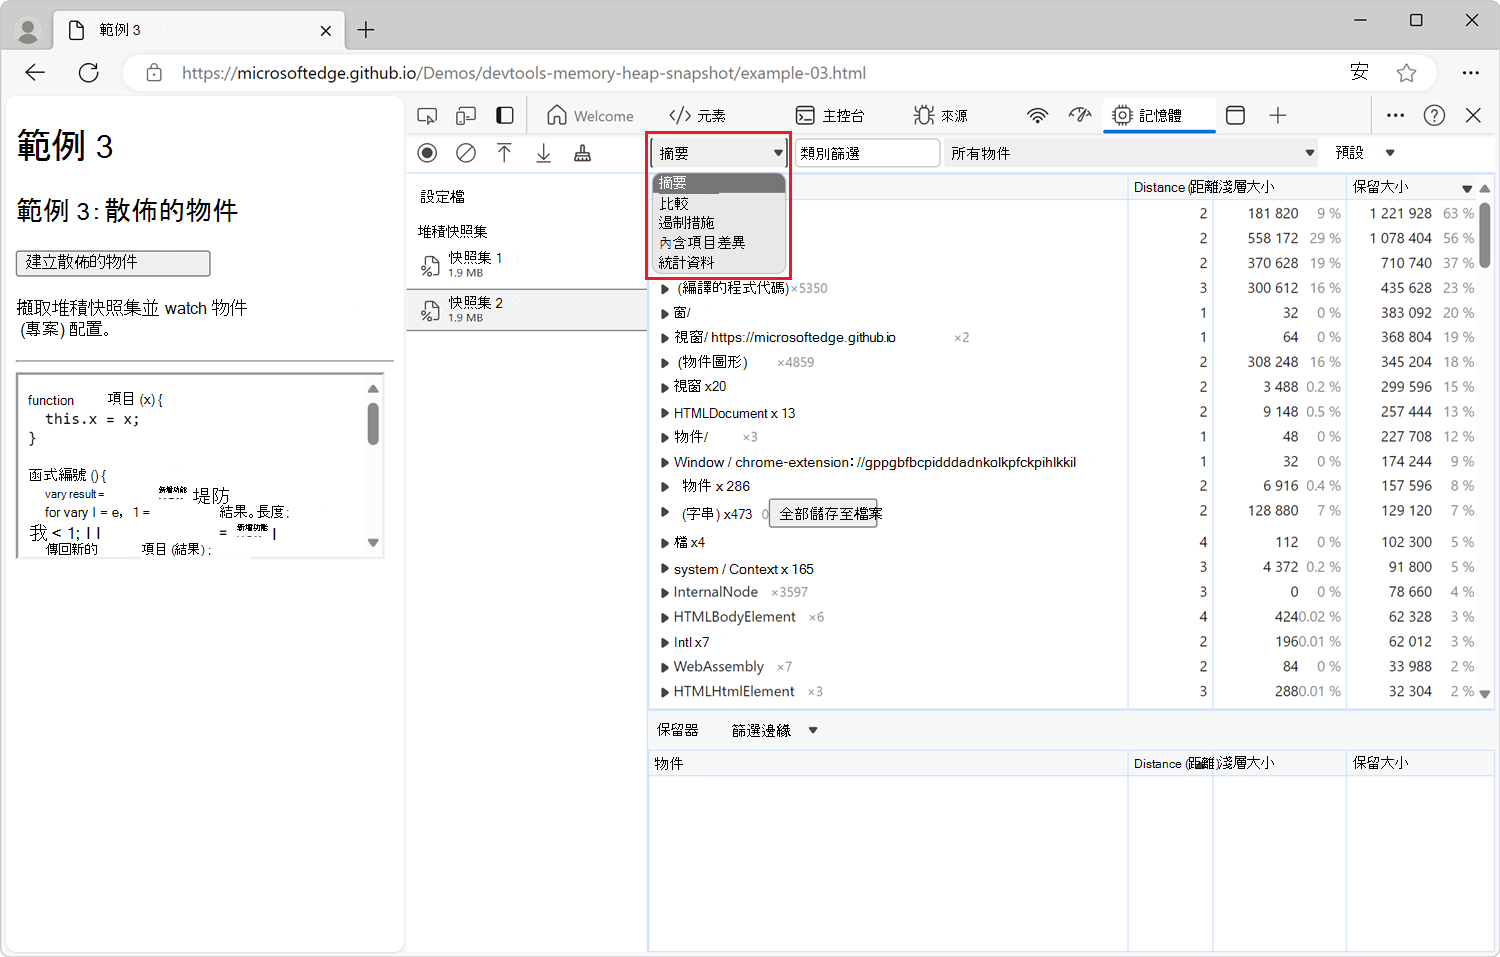Click the 全部儲存至檔案 button
1500x957 pixels.
pos(823,513)
